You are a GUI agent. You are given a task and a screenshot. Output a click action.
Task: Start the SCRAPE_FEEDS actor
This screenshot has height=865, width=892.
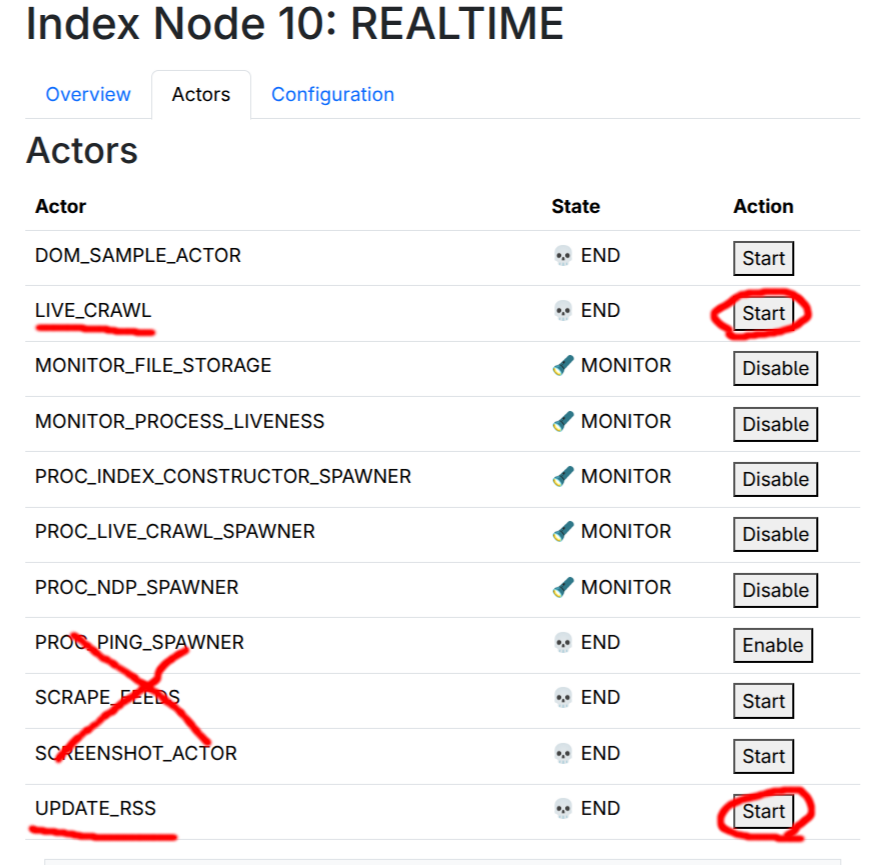[x=763, y=701]
